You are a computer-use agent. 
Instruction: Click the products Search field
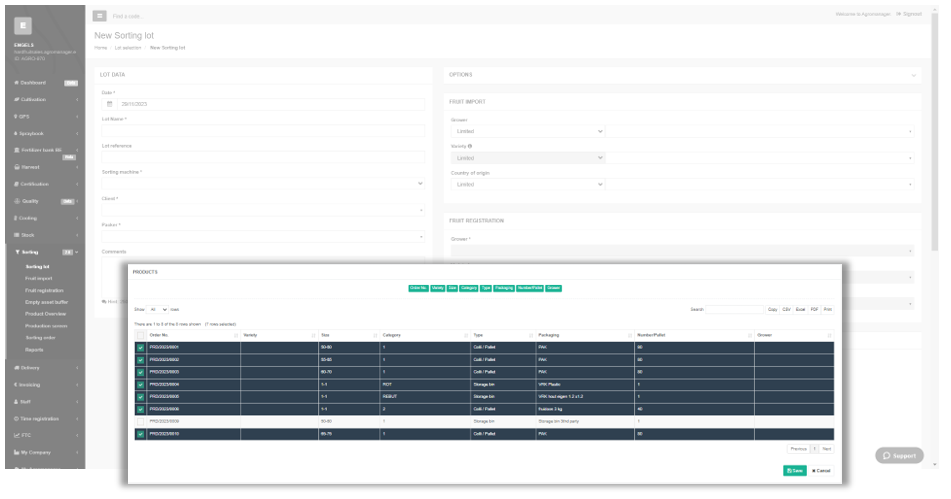734,309
